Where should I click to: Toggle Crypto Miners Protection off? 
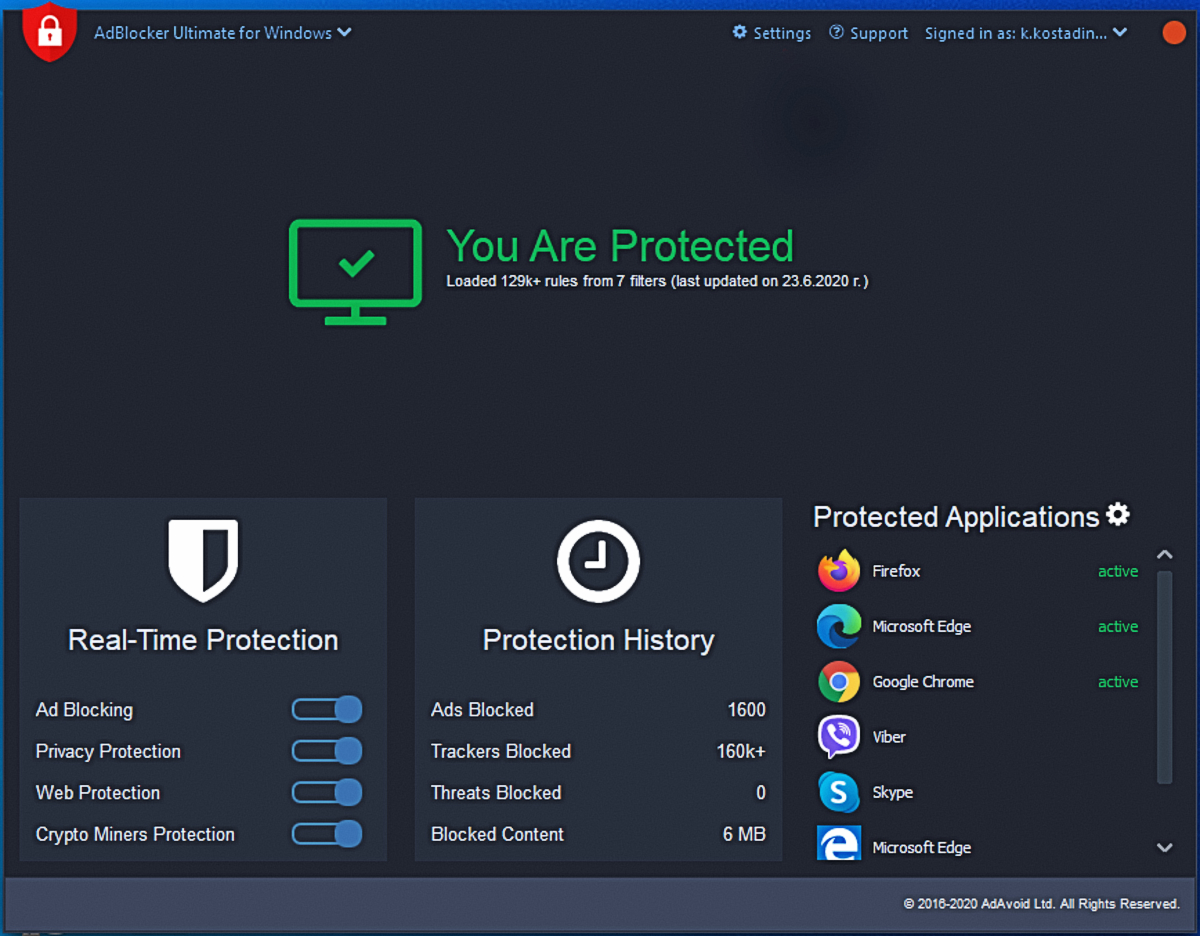pyautogui.click(x=326, y=834)
